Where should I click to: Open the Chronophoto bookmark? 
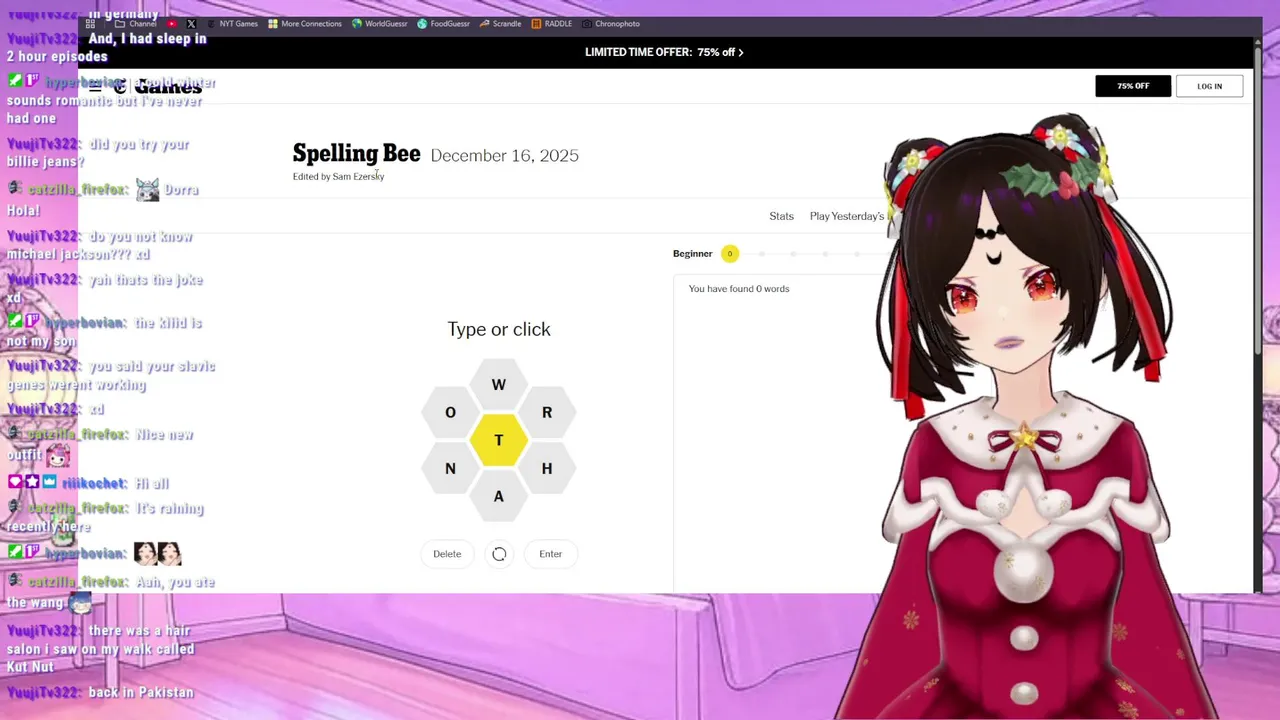pos(610,23)
